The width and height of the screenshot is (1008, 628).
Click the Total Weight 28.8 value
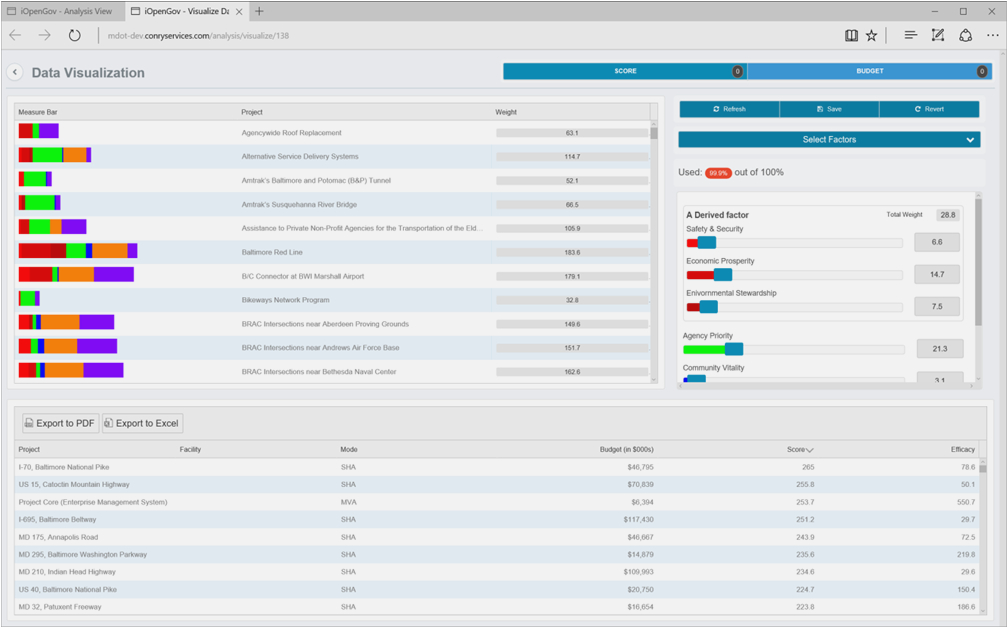[x=948, y=215]
